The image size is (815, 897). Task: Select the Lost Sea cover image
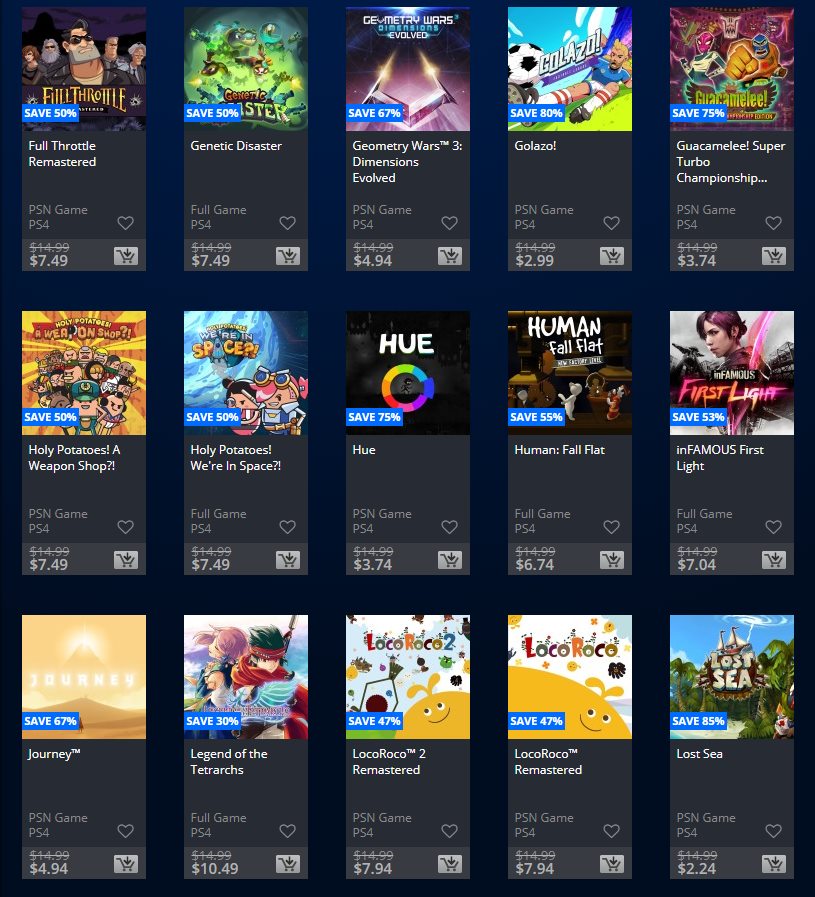coord(731,677)
